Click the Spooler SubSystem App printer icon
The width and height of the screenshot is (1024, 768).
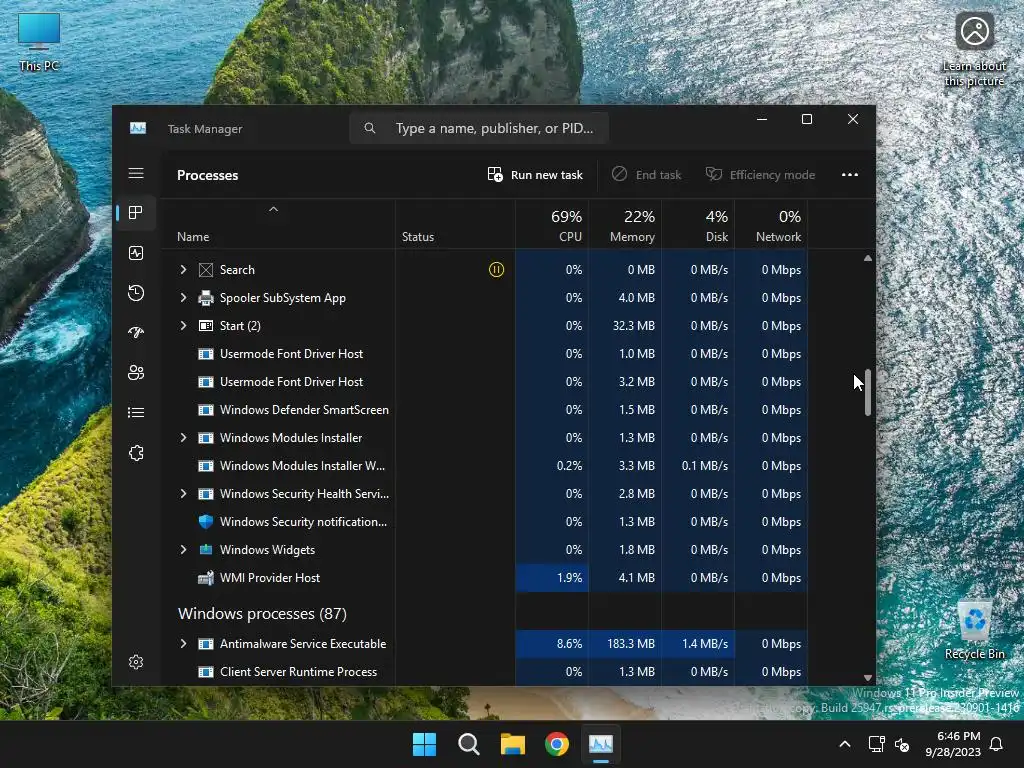[206, 298]
